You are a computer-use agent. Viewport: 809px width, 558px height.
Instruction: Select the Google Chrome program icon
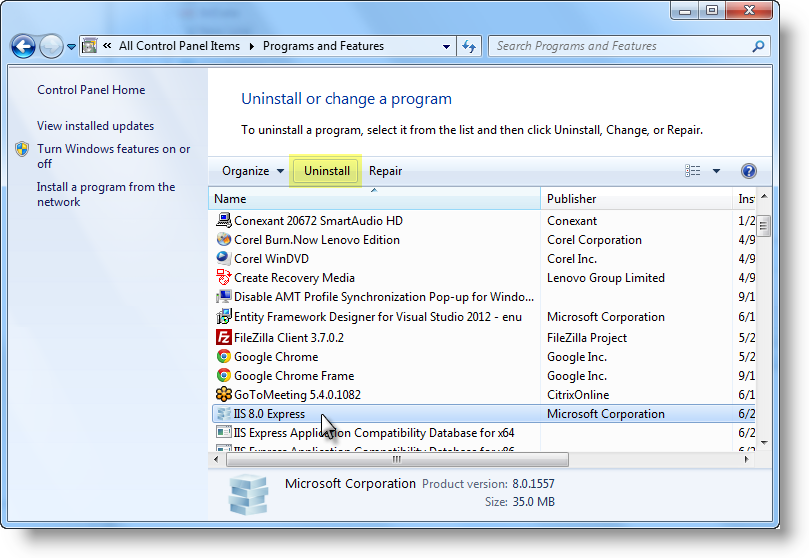pyautogui.click(x=223, y=356)
